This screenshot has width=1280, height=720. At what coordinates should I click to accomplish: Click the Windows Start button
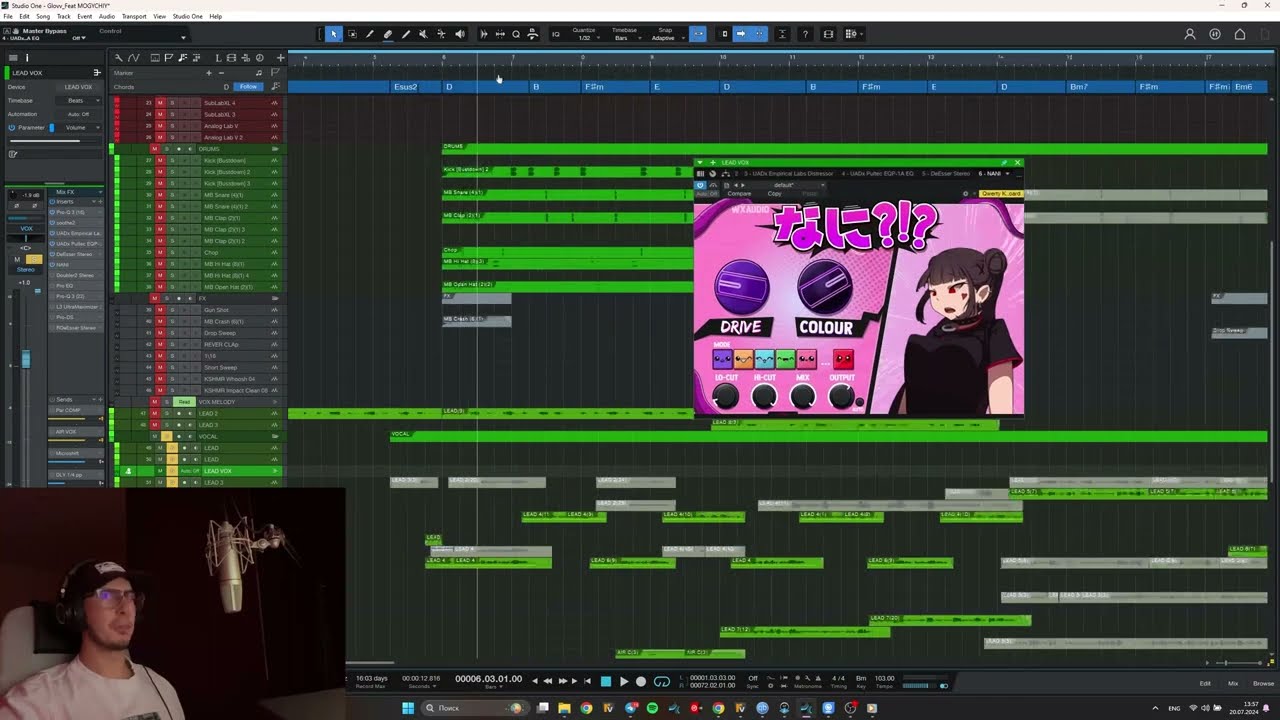[x=408, y=708]
